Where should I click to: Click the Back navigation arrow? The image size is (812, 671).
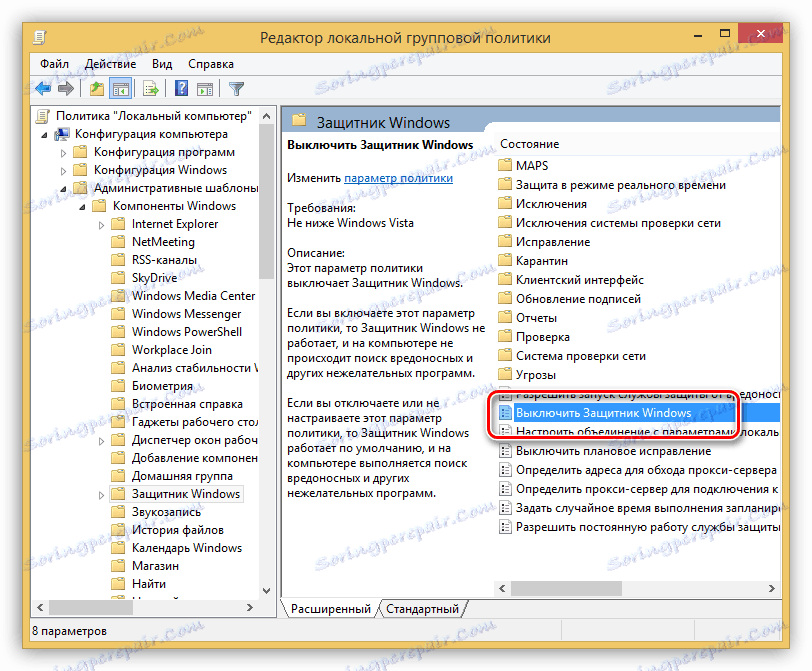42,88
